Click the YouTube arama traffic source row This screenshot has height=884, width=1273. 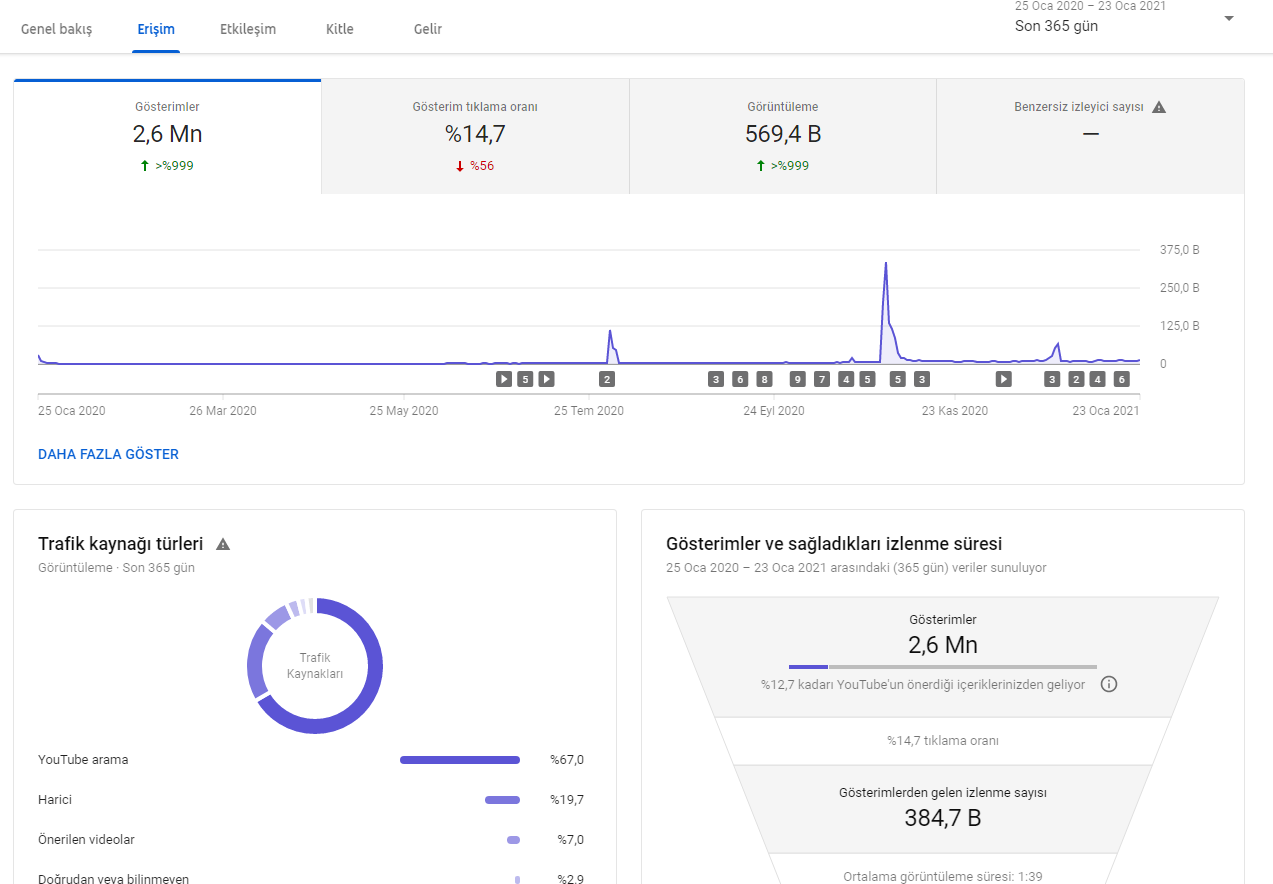pos(311,760)
